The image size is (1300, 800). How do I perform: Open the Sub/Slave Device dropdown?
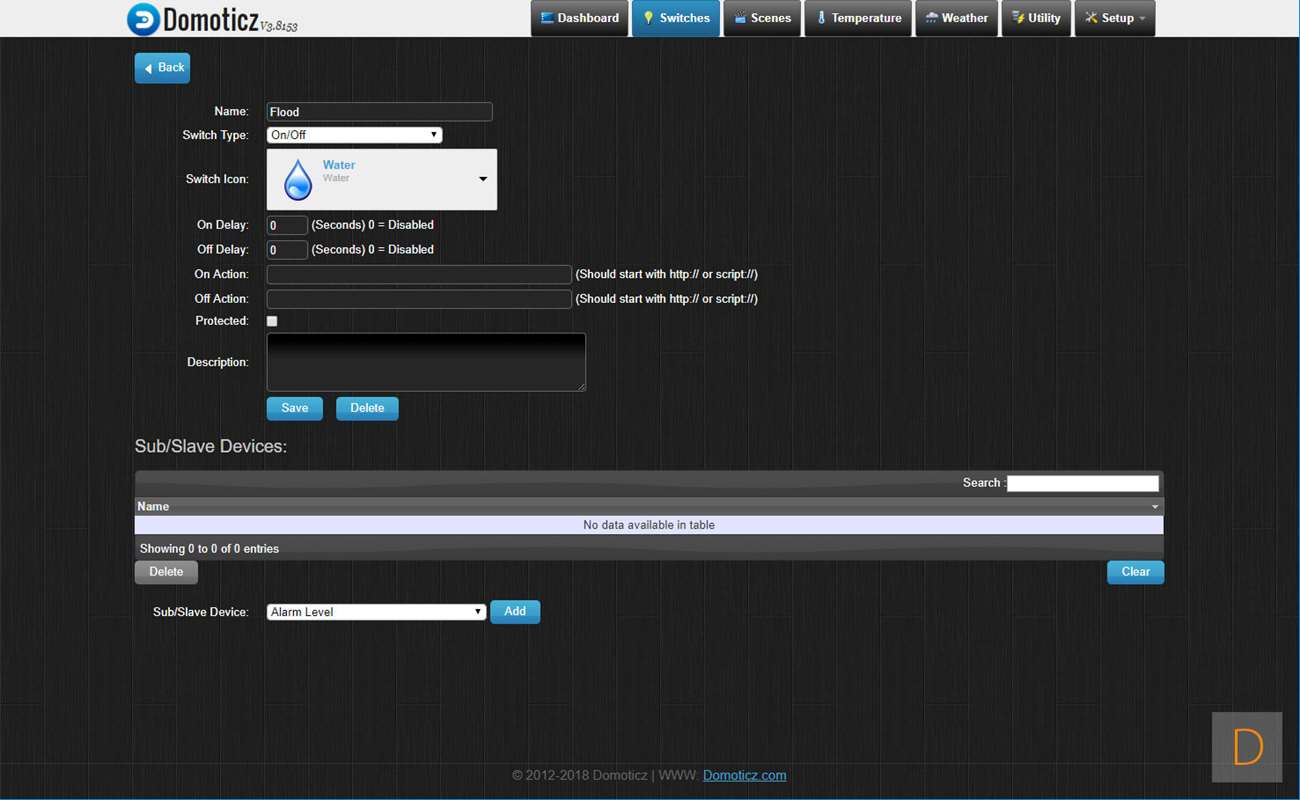376,612
